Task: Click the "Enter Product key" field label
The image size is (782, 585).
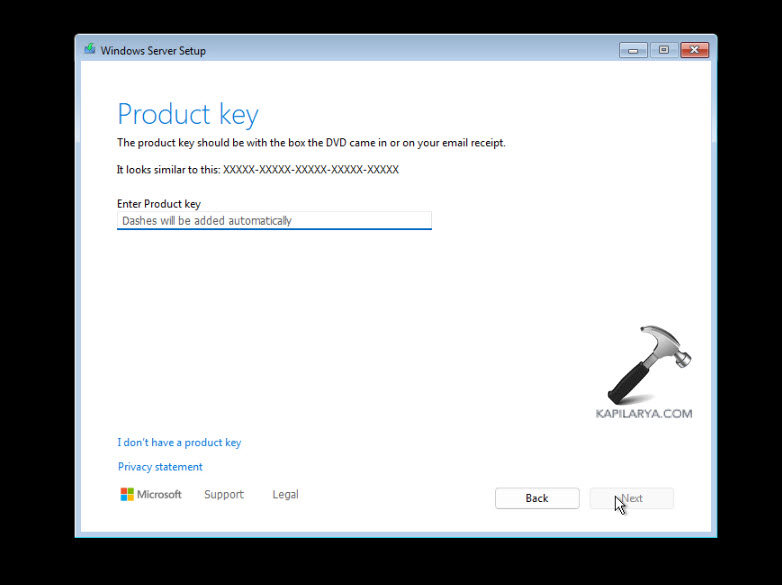Action: tap(159, 203)
